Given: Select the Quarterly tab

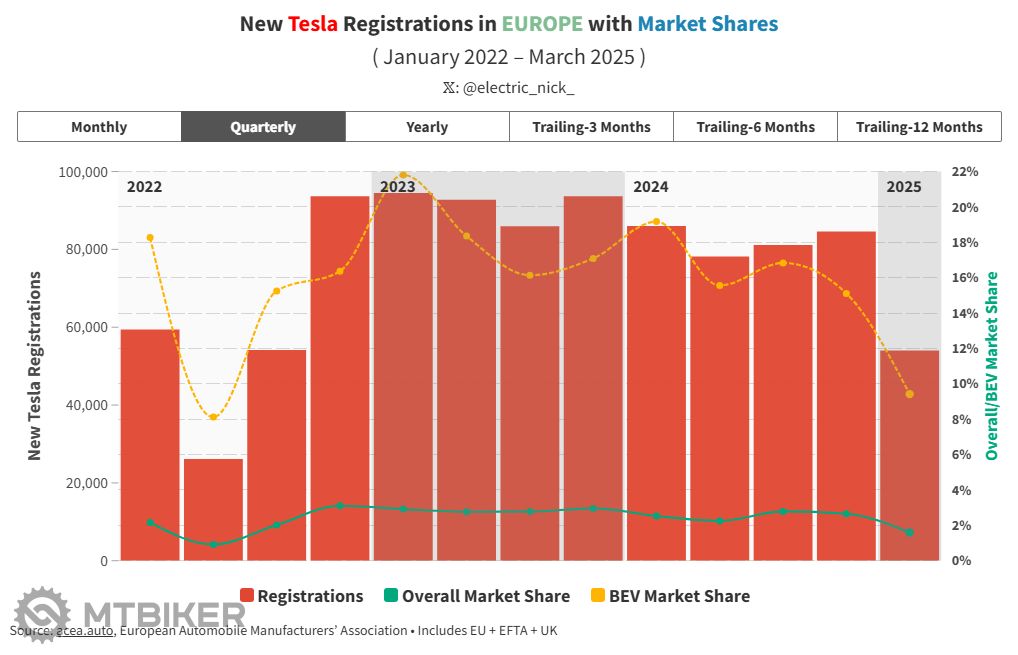Looking at the screenshot, I should [x=263, y=127].
